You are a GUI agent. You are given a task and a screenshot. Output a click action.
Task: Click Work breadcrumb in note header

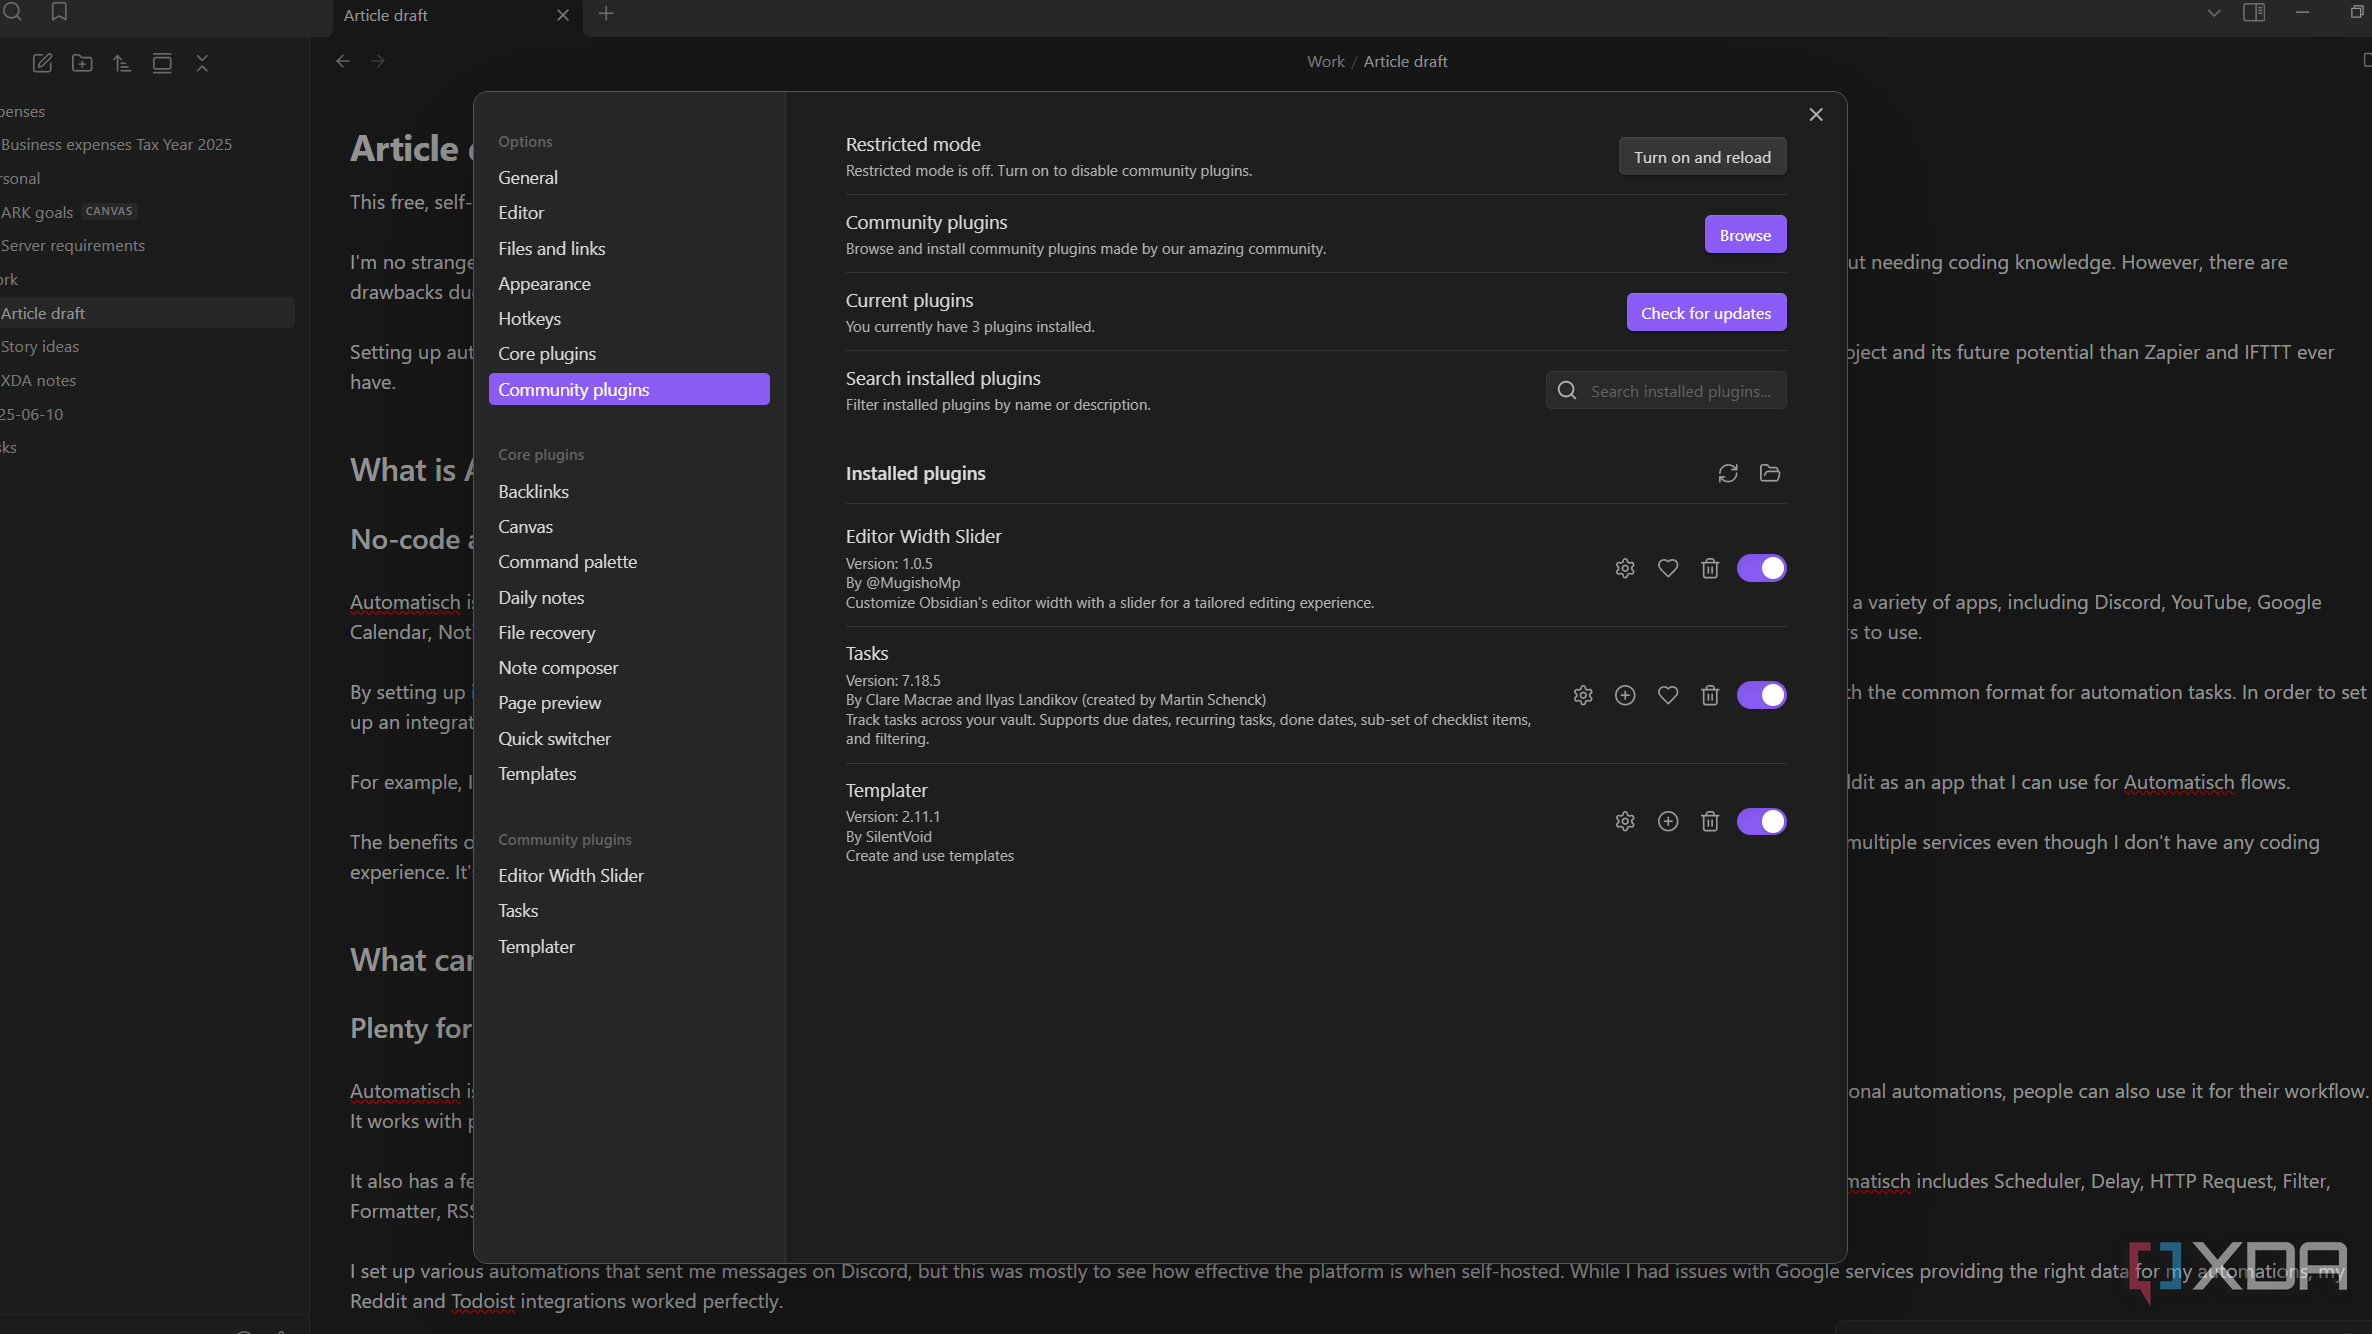coord(1325,62)
